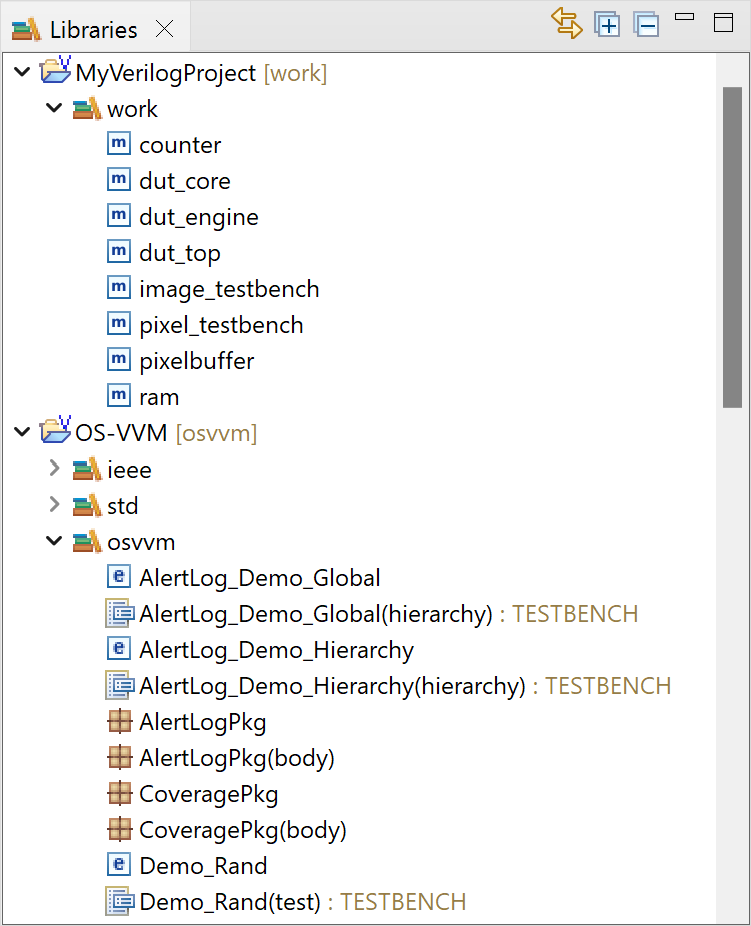Collapse the work library node
The width and height of the screenshot is (751, 926).
54,108
